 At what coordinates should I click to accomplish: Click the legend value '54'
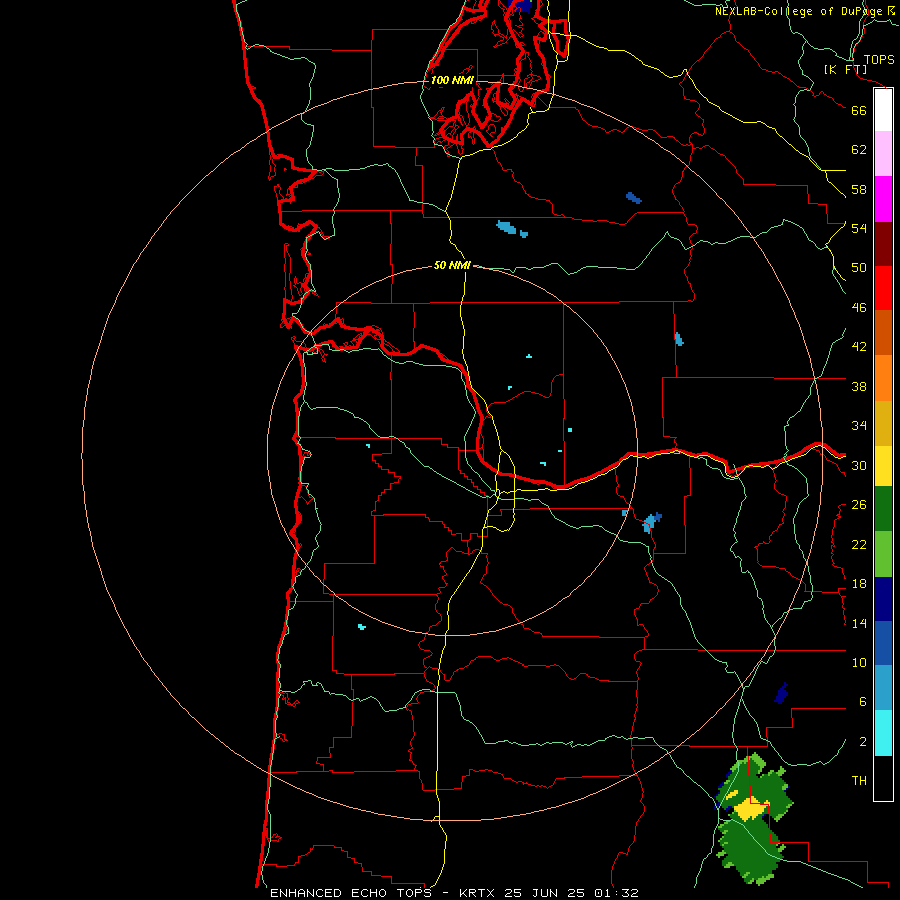pos(859,228)
